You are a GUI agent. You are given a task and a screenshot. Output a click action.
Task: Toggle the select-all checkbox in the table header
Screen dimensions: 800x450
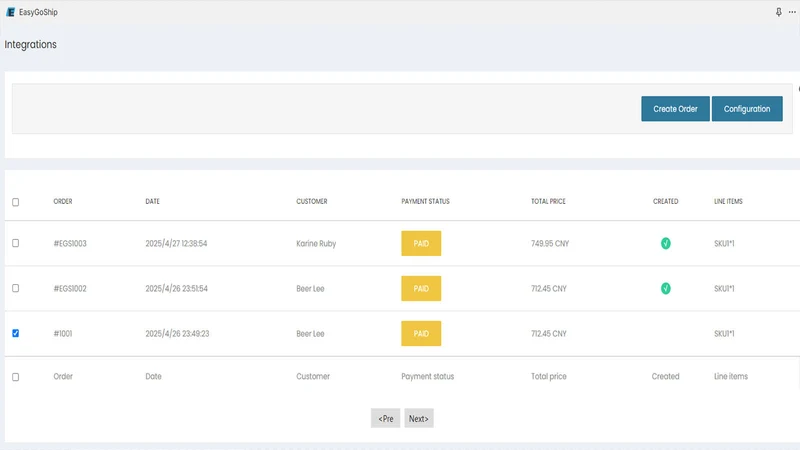15,202
